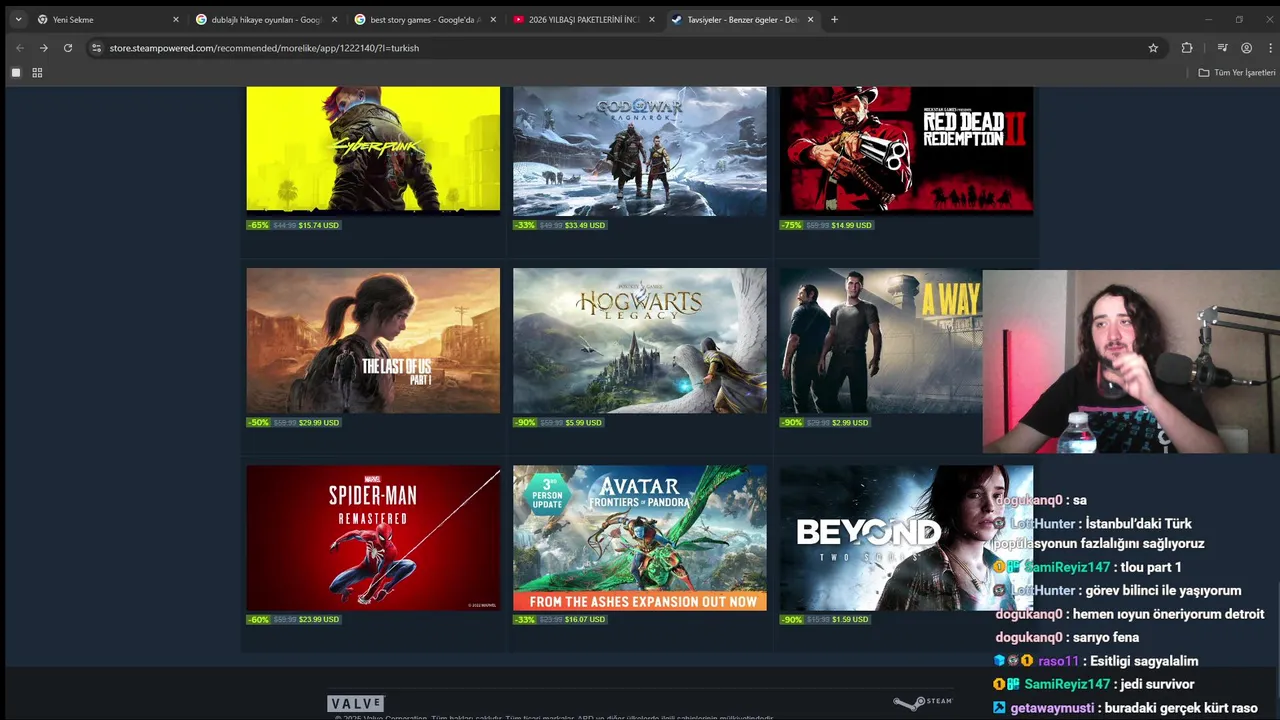Click the $16.07 USD Avatar price
The image size is (1280, 720).
click(585, 619)
